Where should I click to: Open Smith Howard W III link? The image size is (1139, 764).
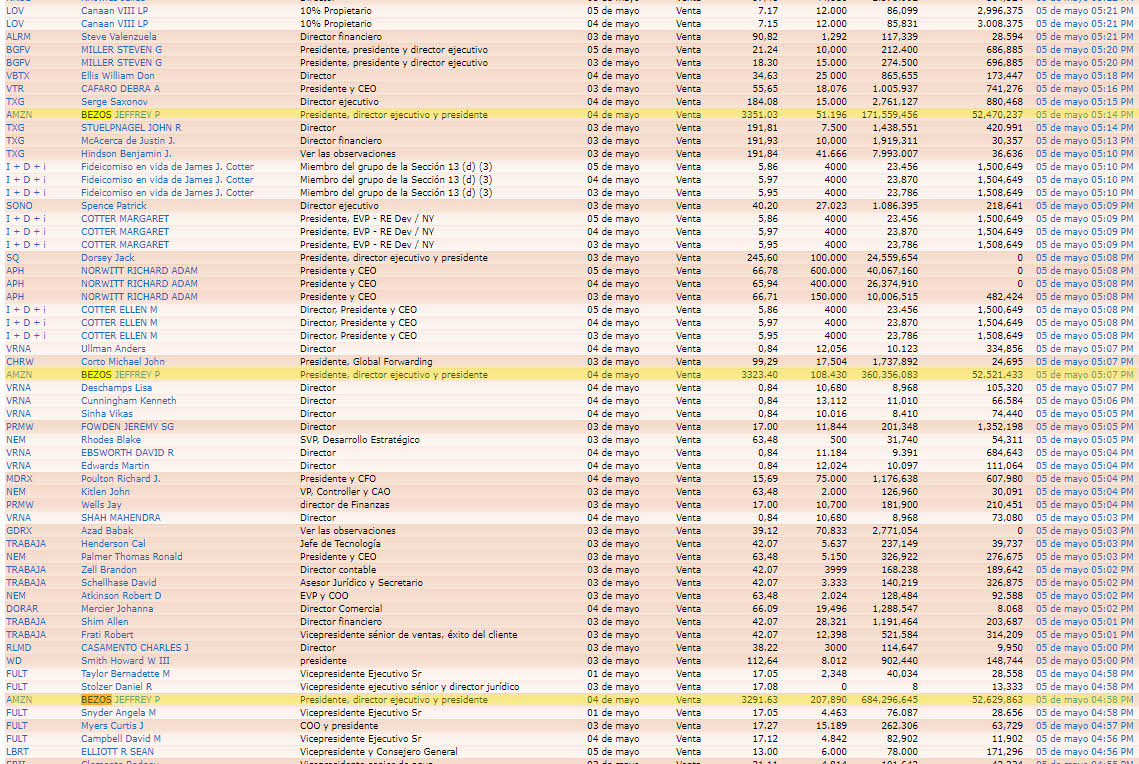[125, 660]
